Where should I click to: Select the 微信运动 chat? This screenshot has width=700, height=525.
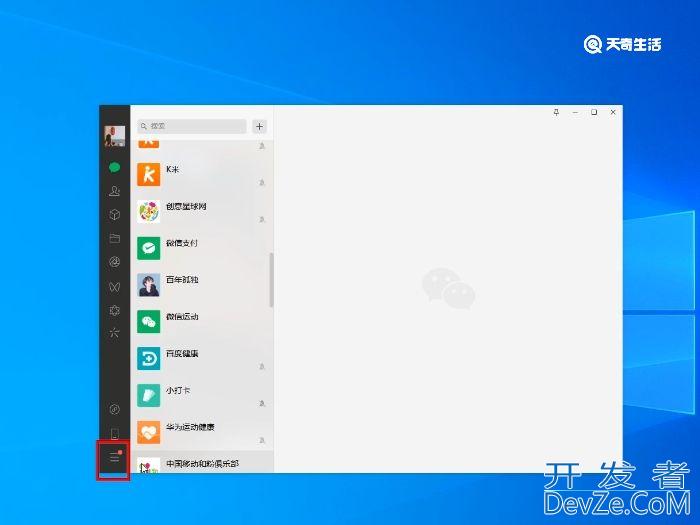tap(202, 321)
